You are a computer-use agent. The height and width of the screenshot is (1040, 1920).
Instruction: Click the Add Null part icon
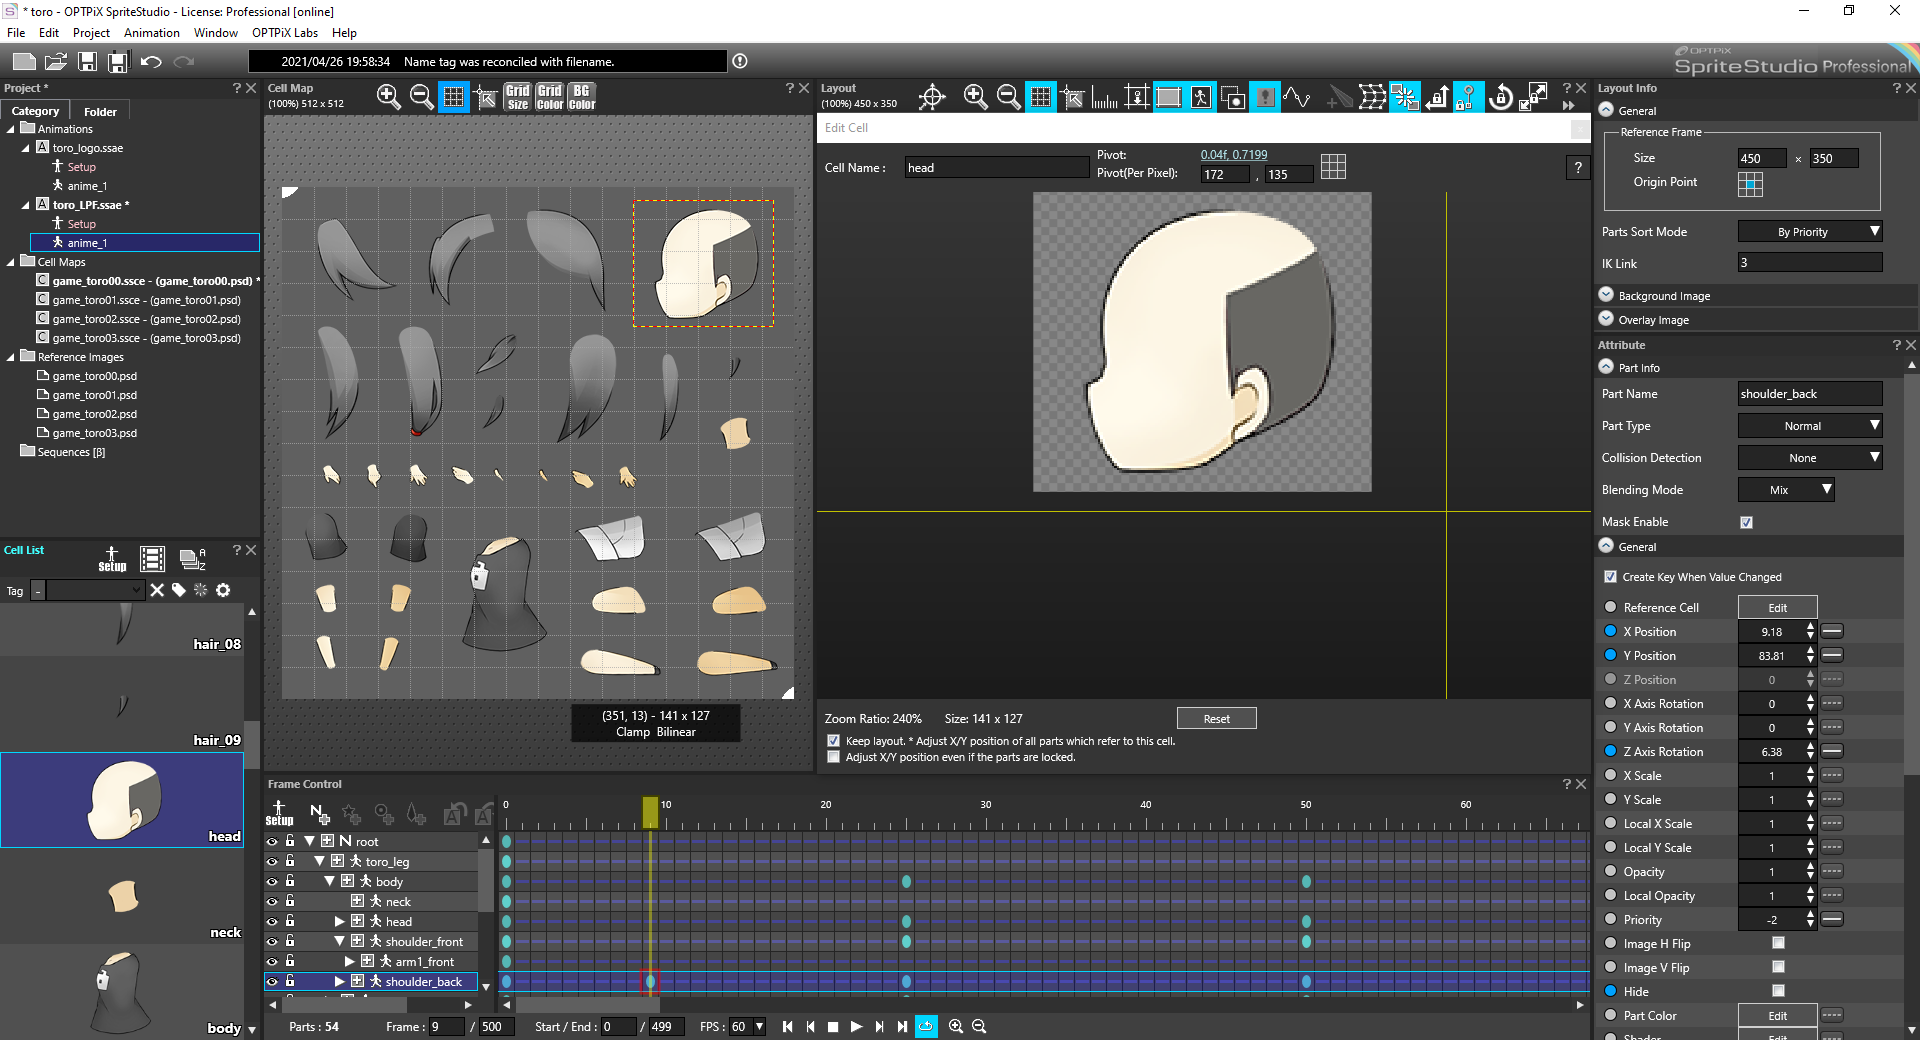[319, 814]
